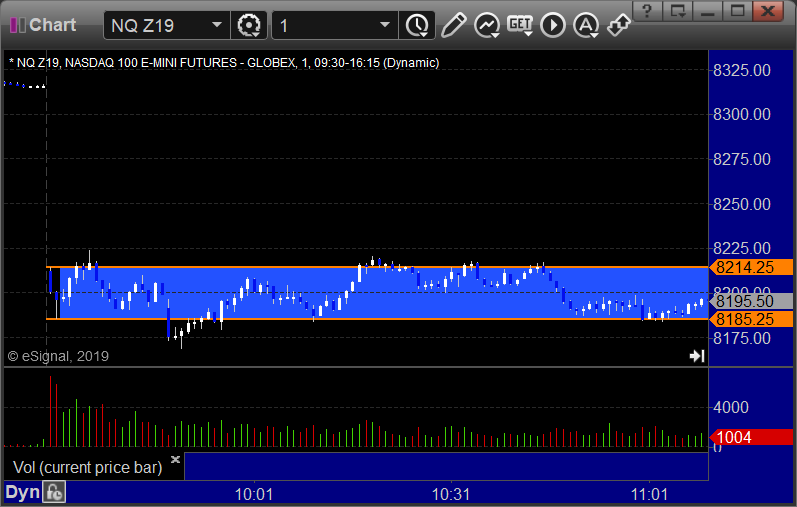Viewport: 797px width, 507px height.
Task: Click the red 1004 volume marker
Action: pyautogui.click(x=751, y=437)
